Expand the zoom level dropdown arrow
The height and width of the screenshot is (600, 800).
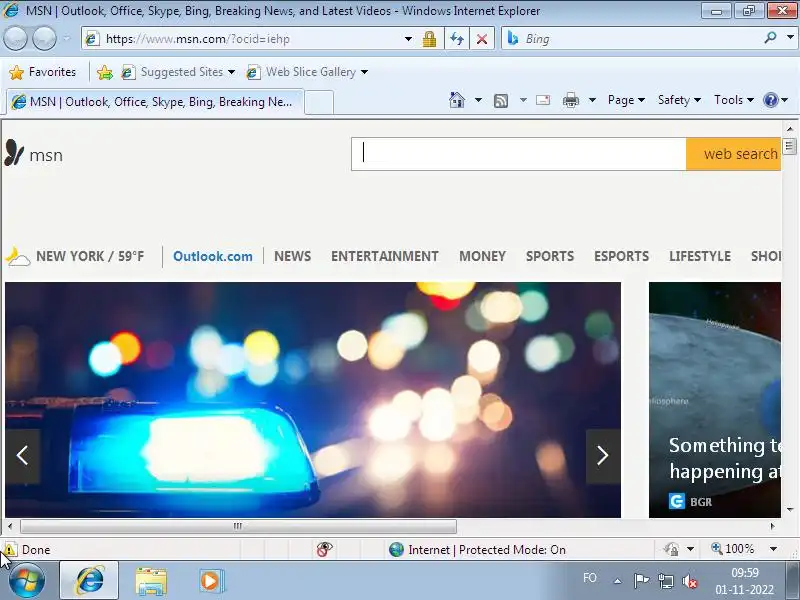pyautogui.click(x=773, y=549)
